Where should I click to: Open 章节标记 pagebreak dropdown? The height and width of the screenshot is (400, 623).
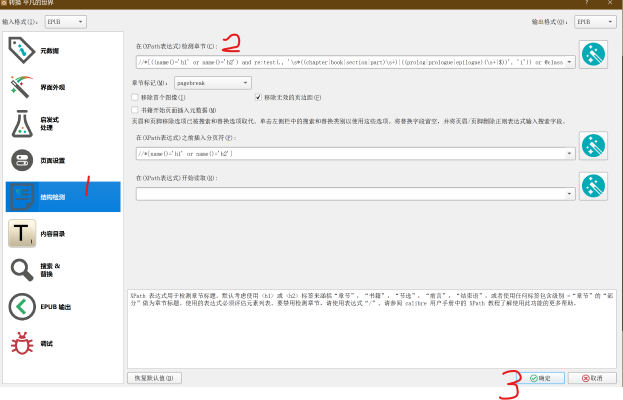pyautogui.click(x=213, y=83)
